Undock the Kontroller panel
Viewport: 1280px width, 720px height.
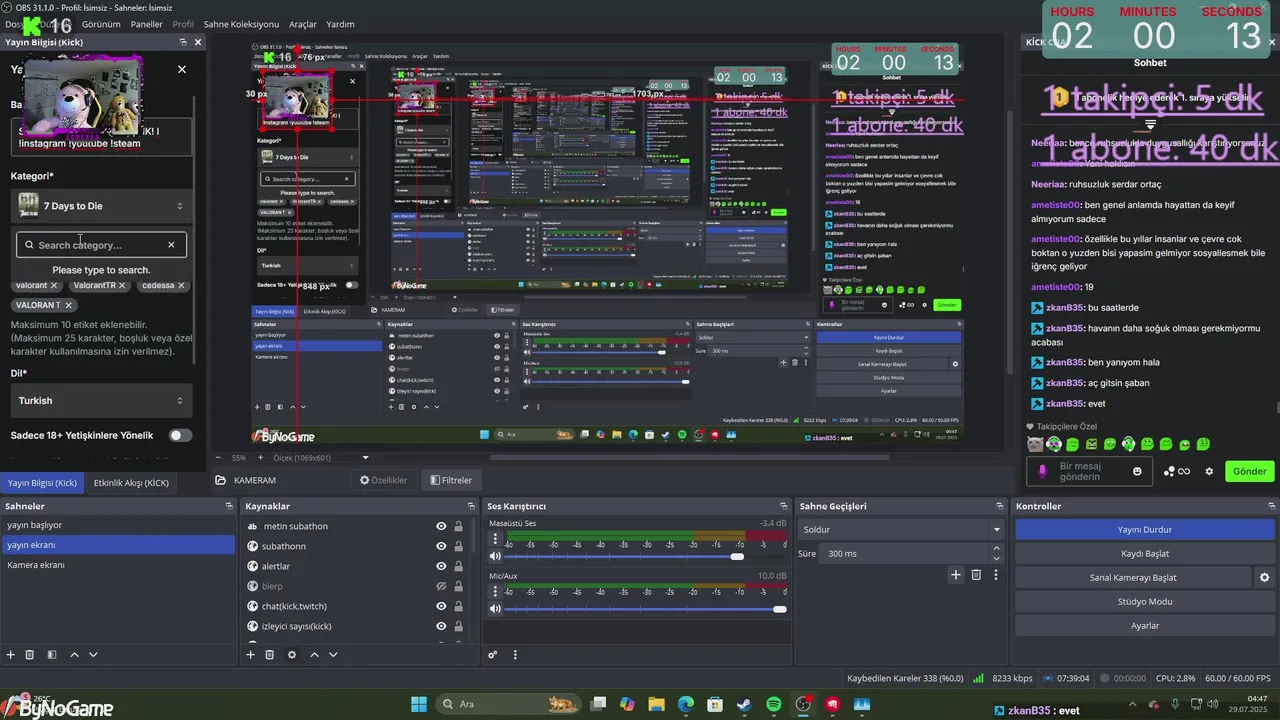point(1269,507)
